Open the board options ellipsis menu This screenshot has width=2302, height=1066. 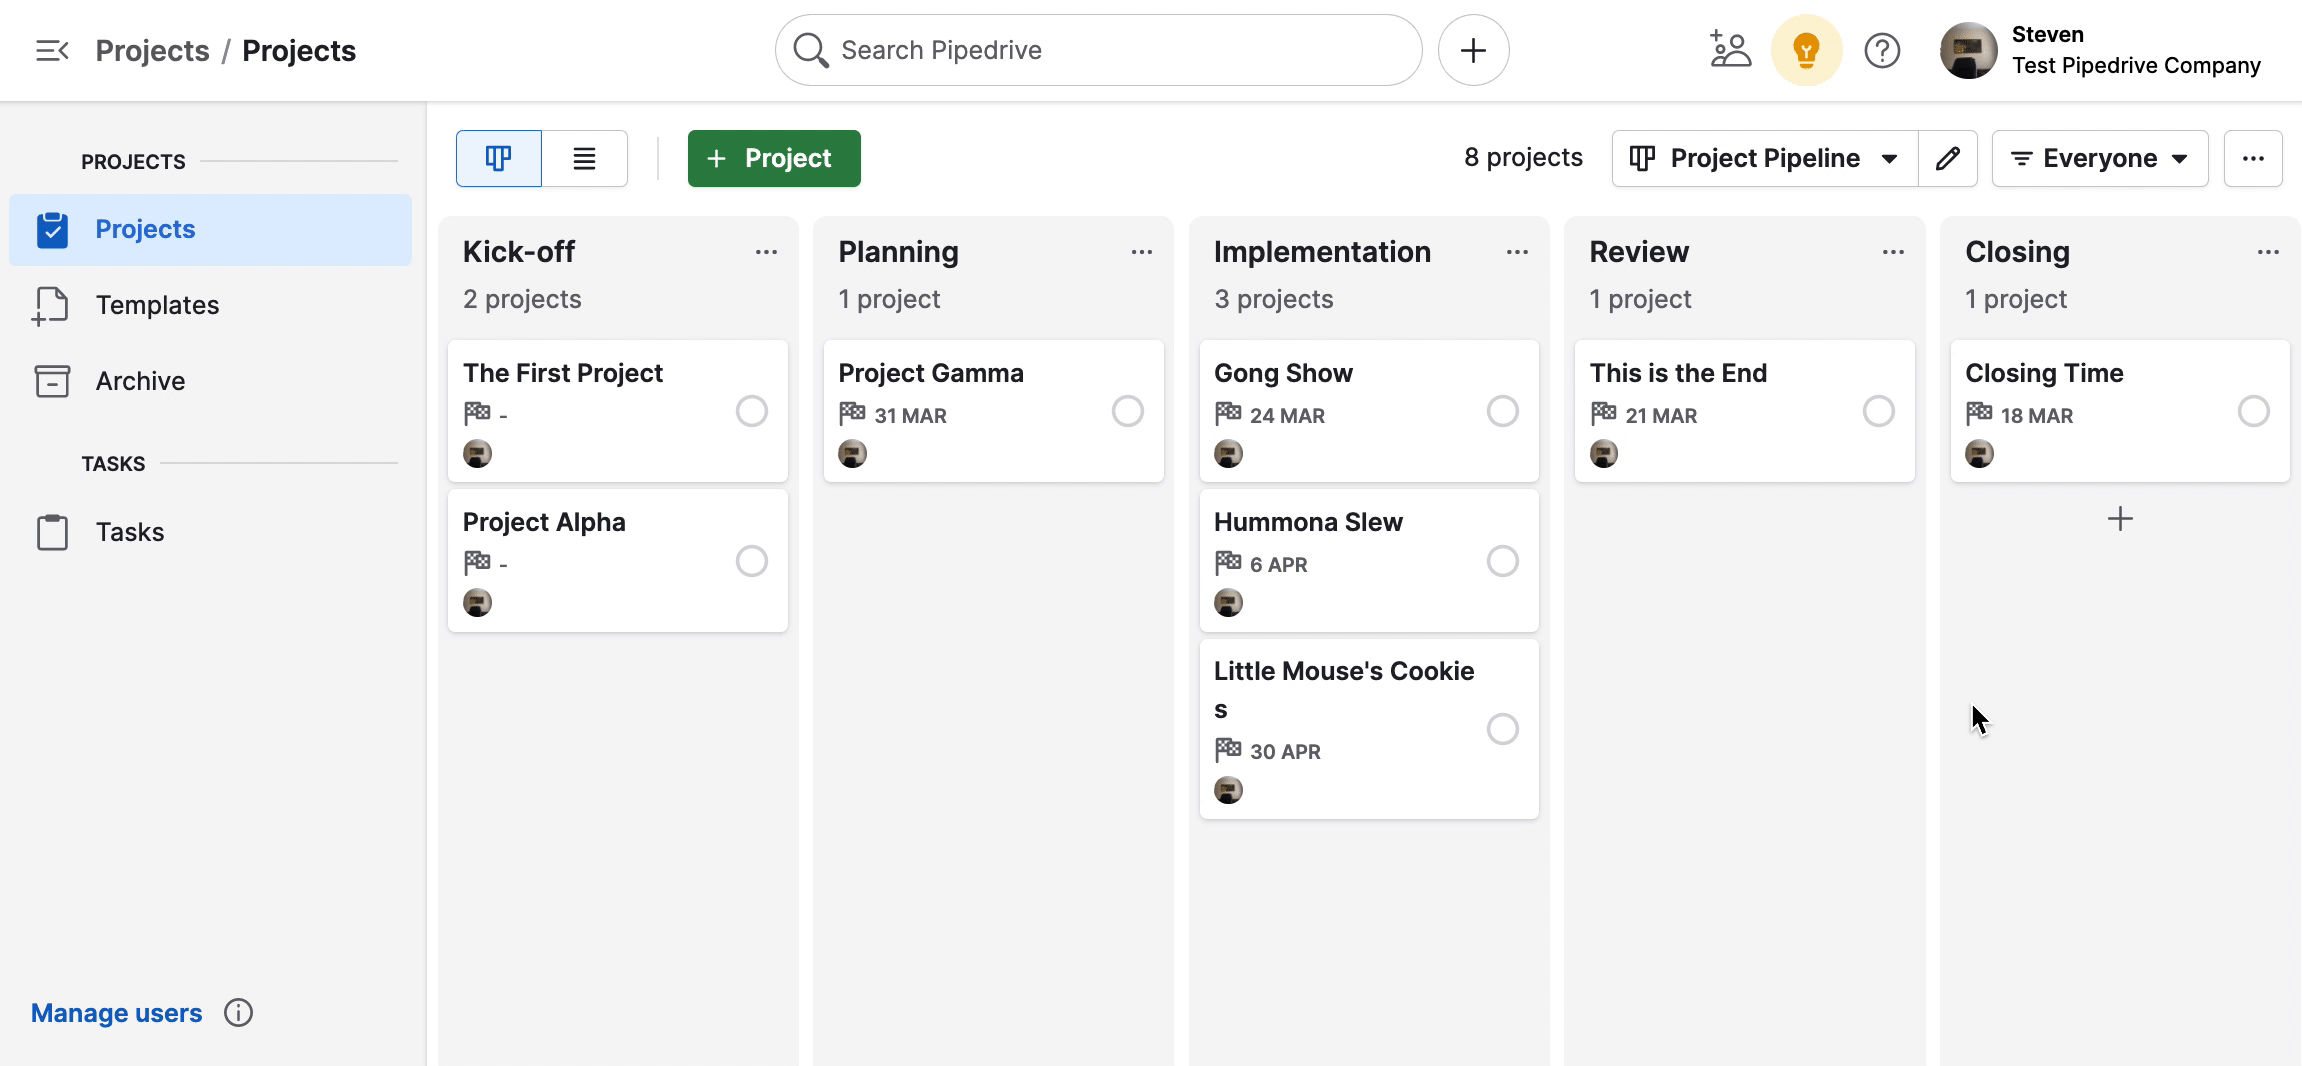(2255, 157)
